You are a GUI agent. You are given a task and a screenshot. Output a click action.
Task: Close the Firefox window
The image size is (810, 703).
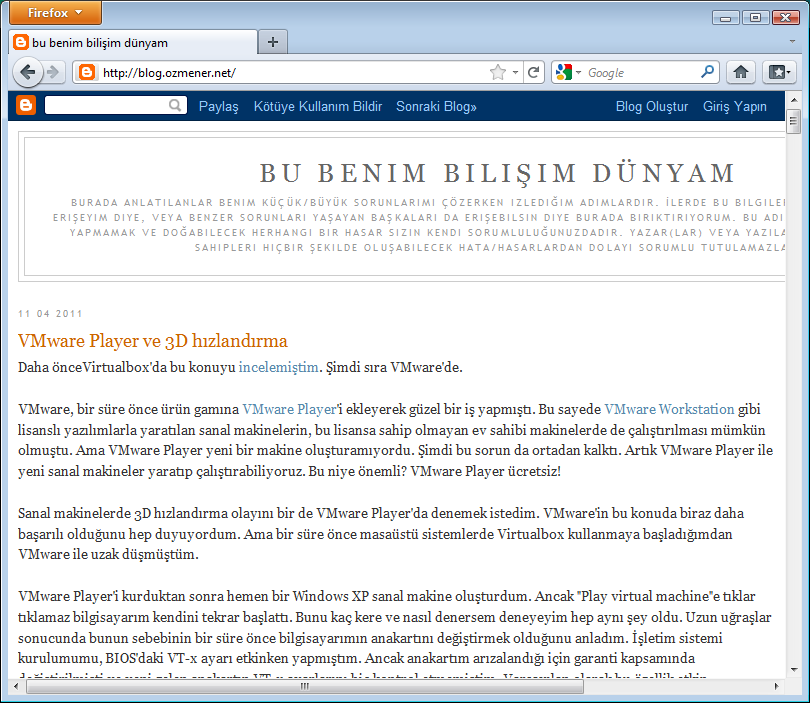click(x=786, y=18)
